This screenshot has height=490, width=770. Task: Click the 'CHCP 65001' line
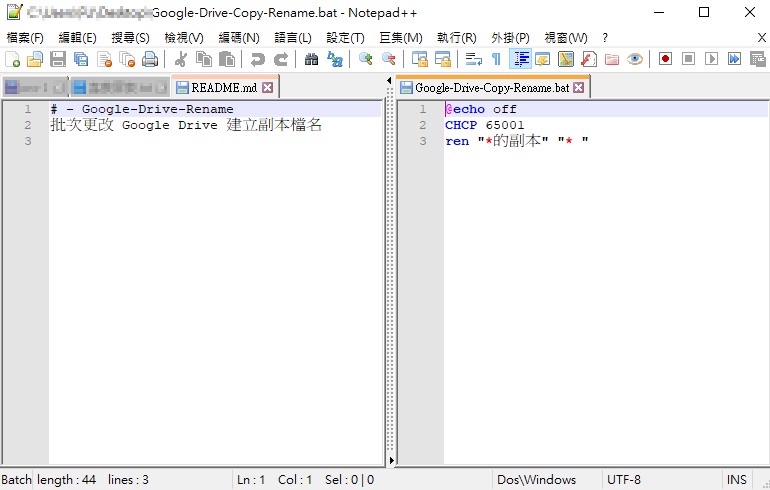[485, 125]
